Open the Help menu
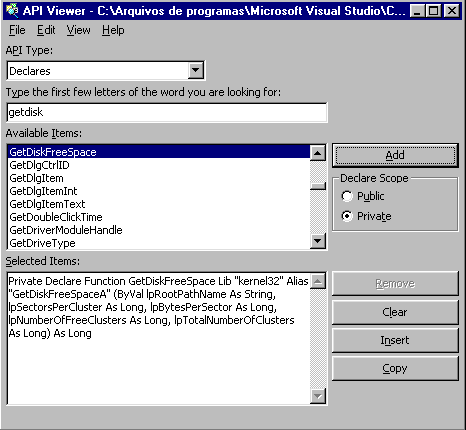Screen dimensions: 466x430 coord(113,30)
